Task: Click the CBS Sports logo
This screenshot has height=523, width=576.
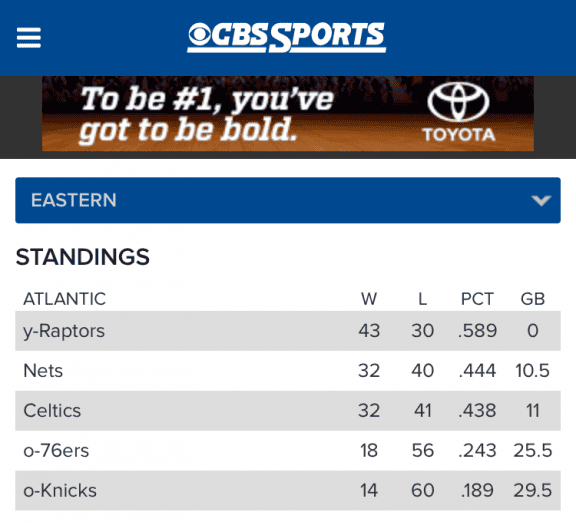Action: [287, 37]
